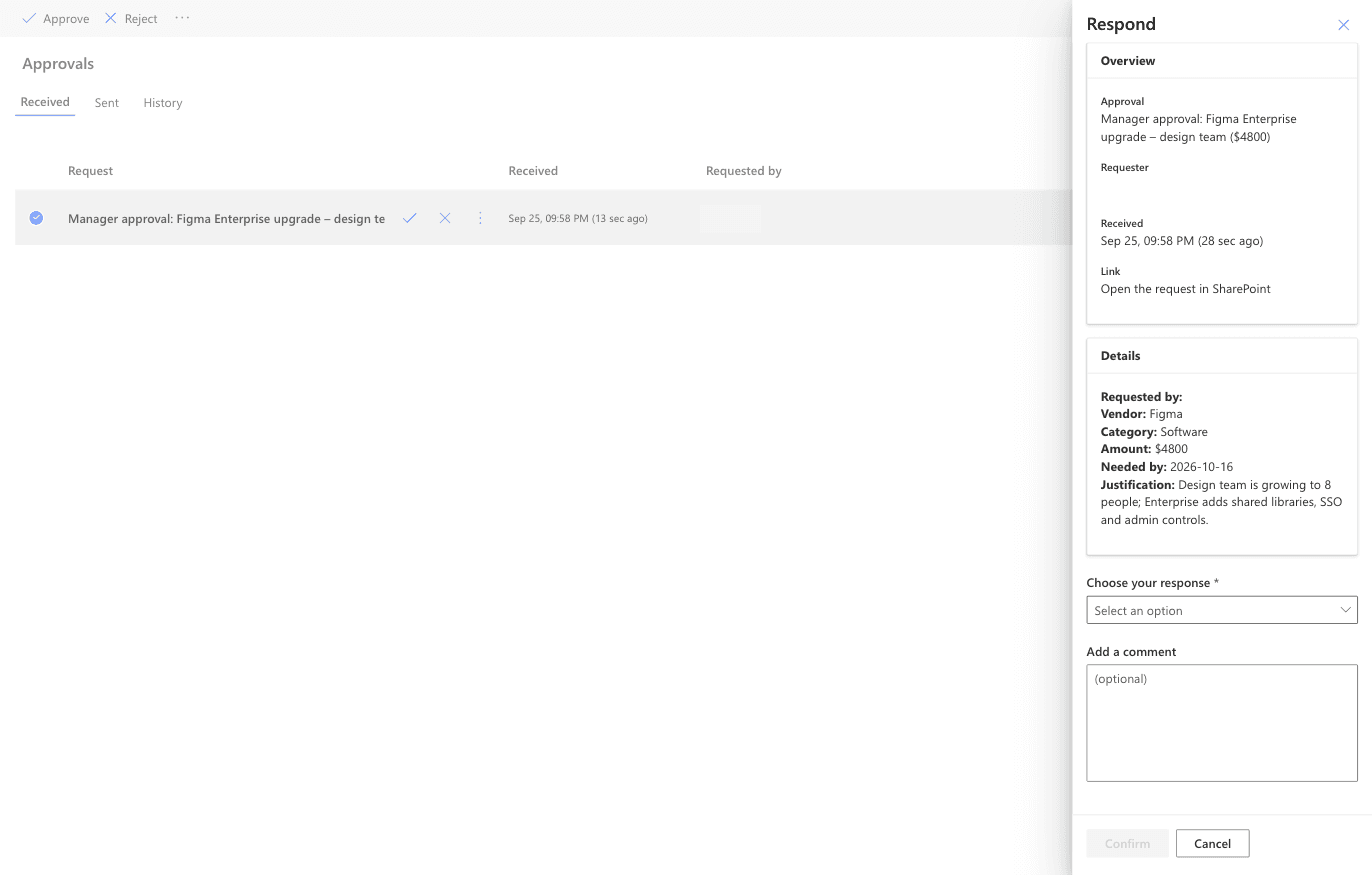Click the Confirm button
The image size is (1372, 875).
pyautogui.click(x=1127, y=843)
